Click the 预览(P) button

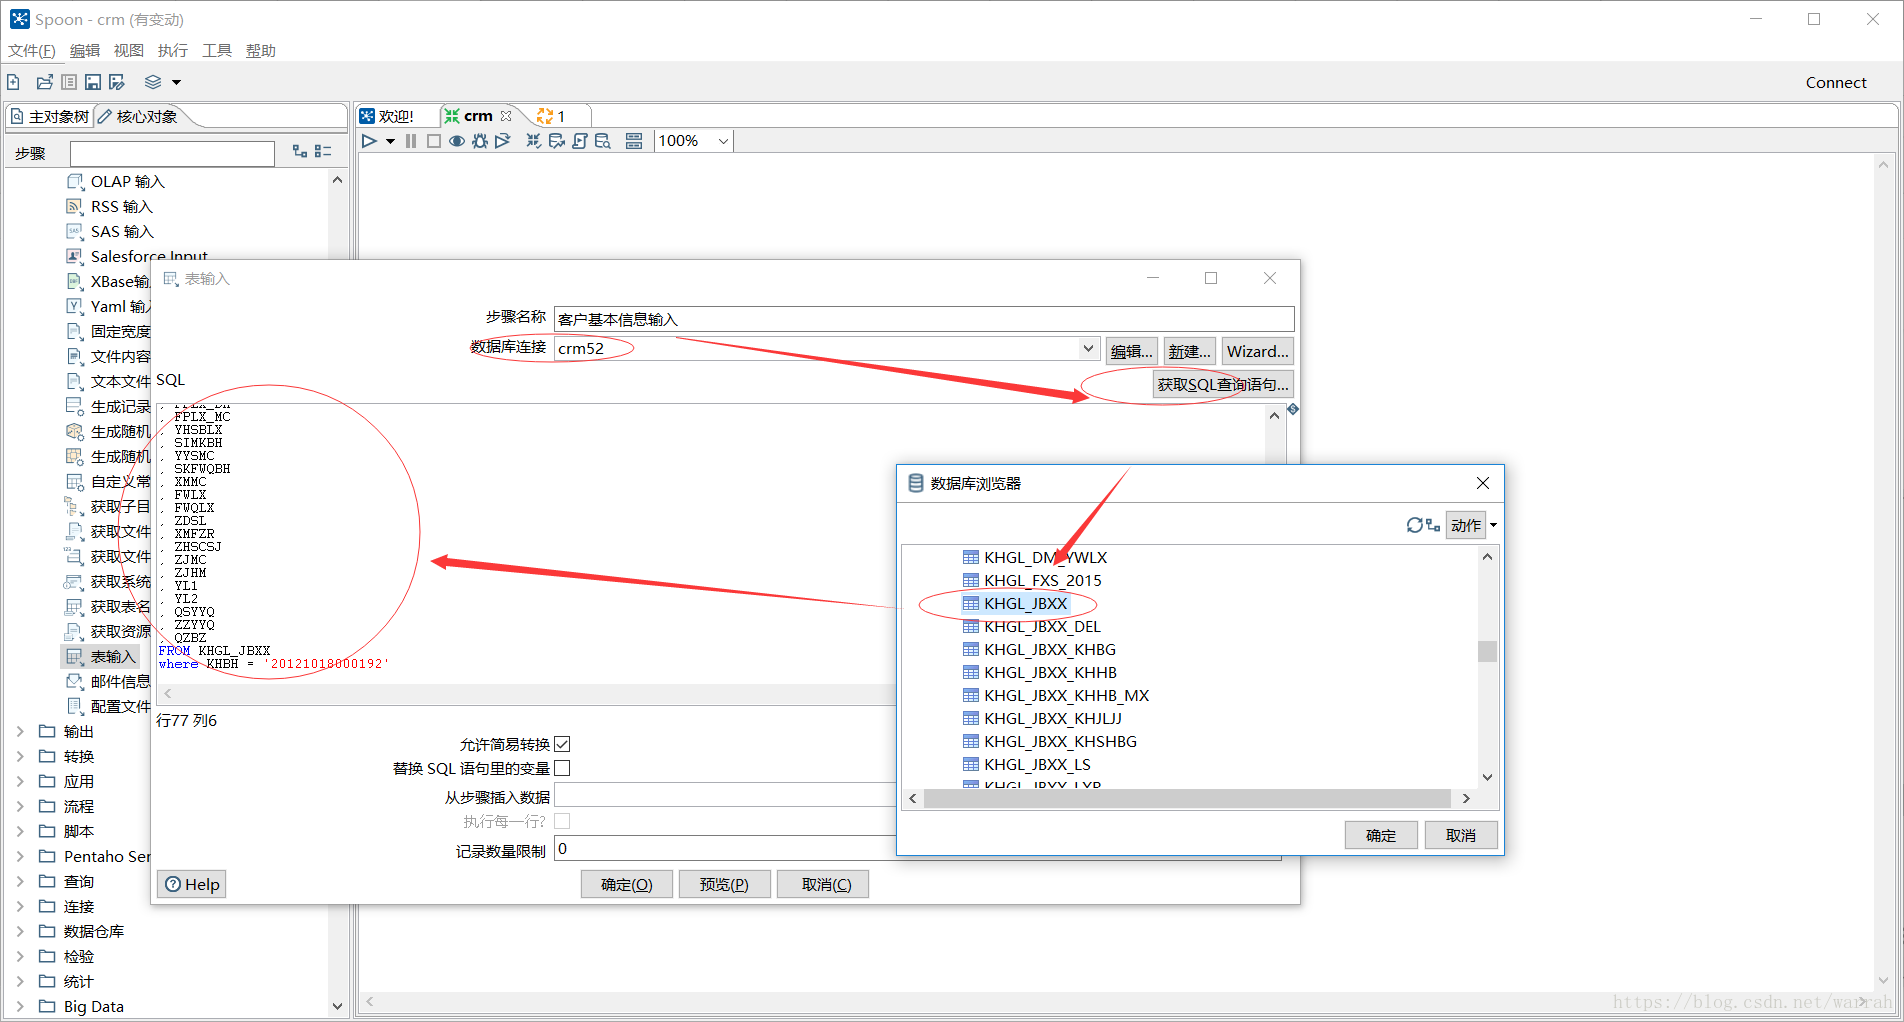(x=724, y=884)
